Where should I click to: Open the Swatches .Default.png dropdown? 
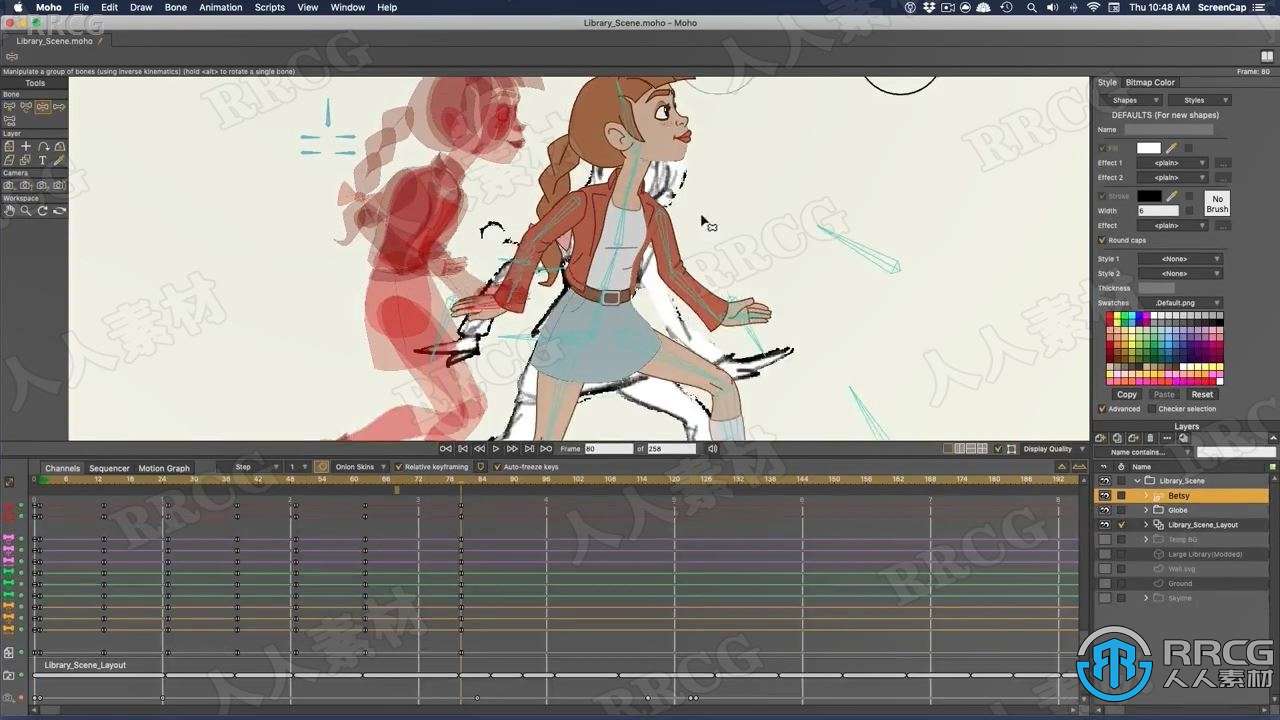coord(1180,303)
